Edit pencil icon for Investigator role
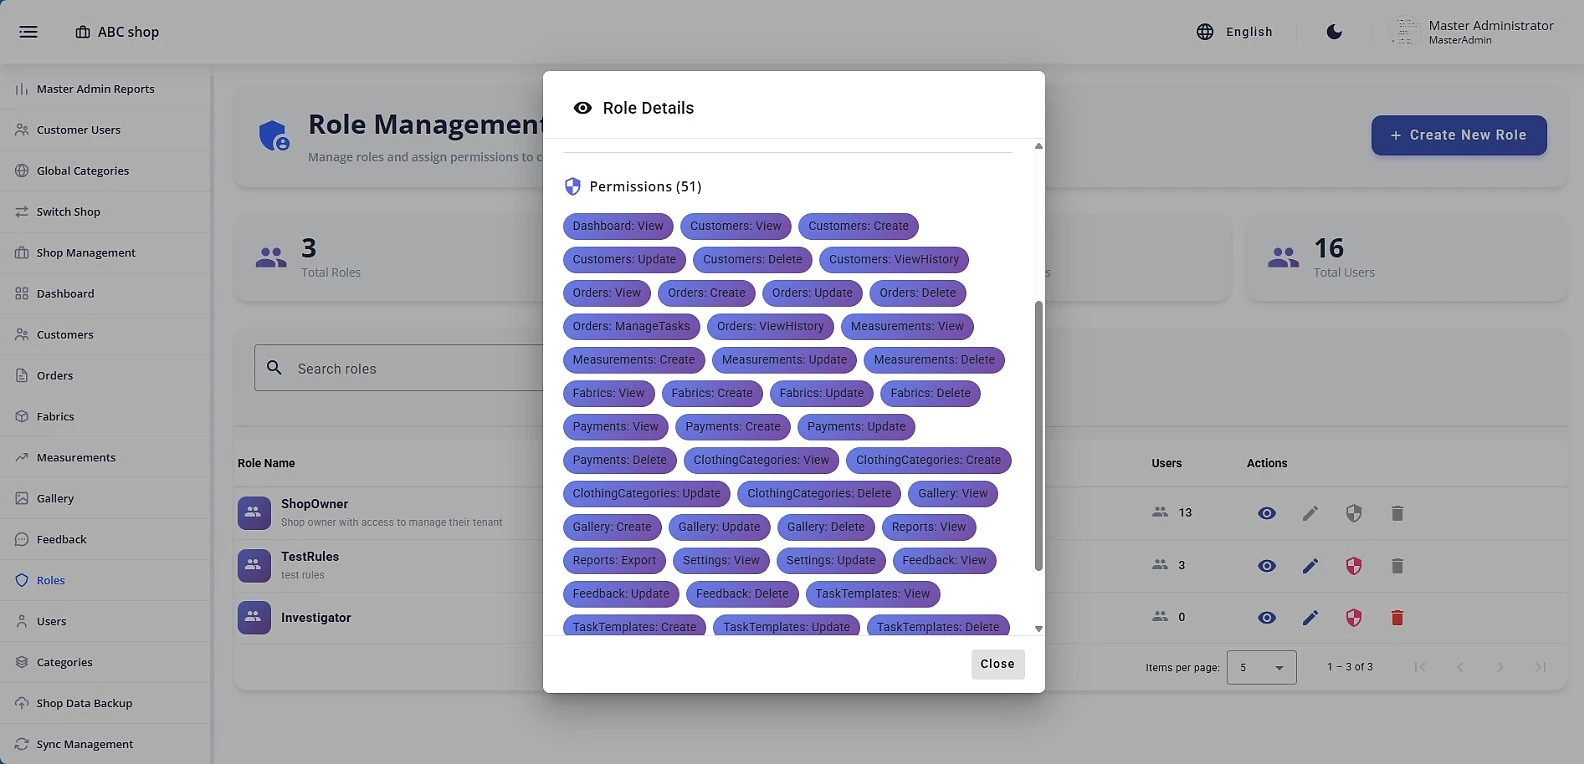The height and width of the screenshot is (764, 1584). (1310, 618)
